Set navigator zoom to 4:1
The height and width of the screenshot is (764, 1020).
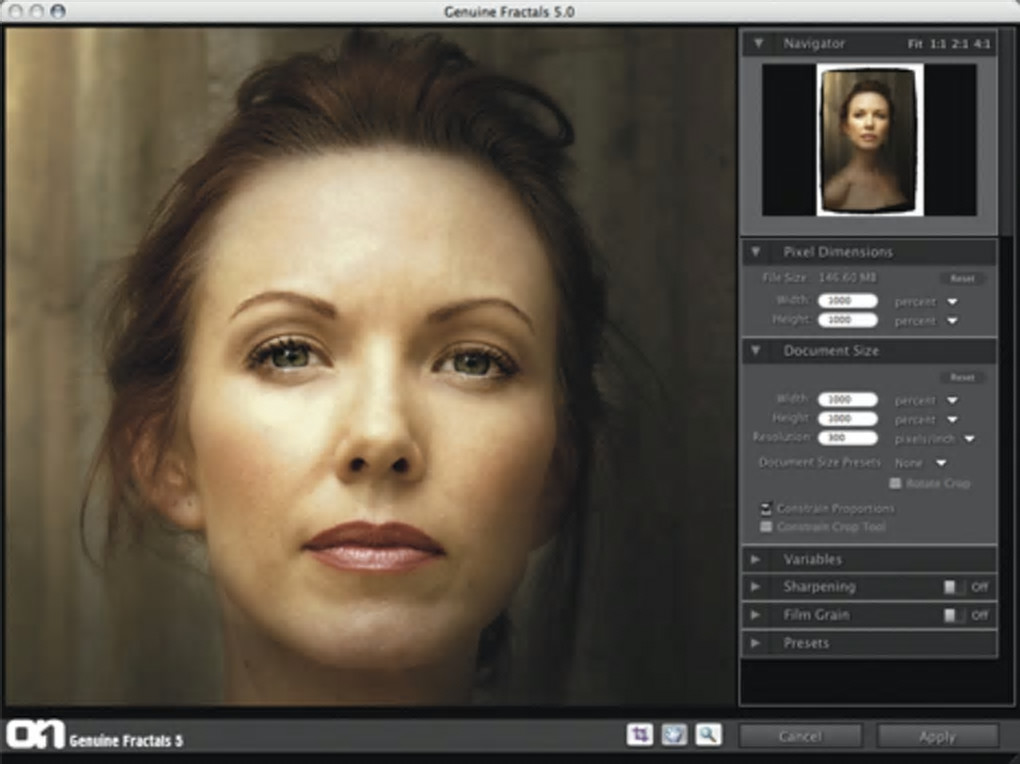[x=983, y=44]
